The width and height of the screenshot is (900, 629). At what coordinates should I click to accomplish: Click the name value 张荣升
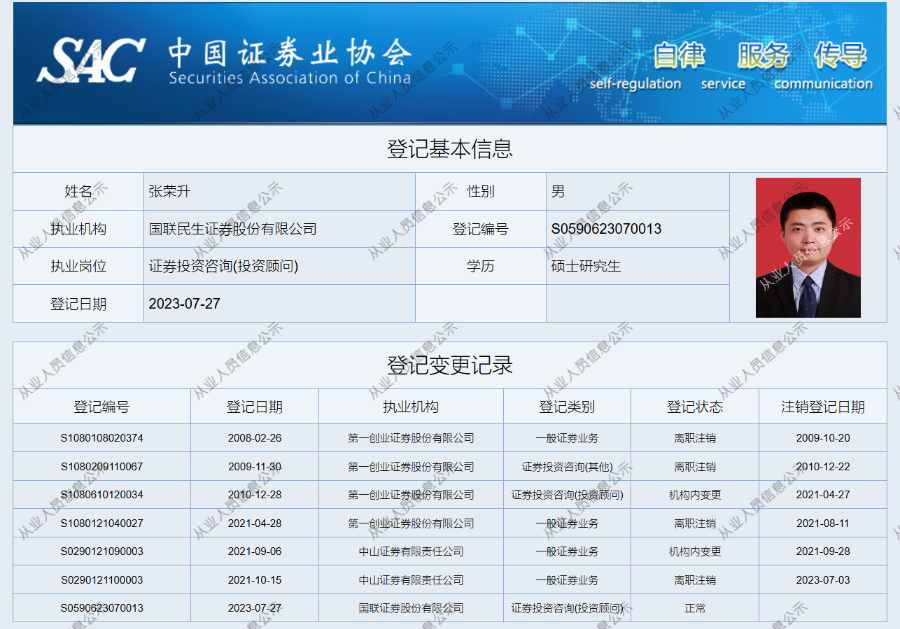[x=169, y=191]
